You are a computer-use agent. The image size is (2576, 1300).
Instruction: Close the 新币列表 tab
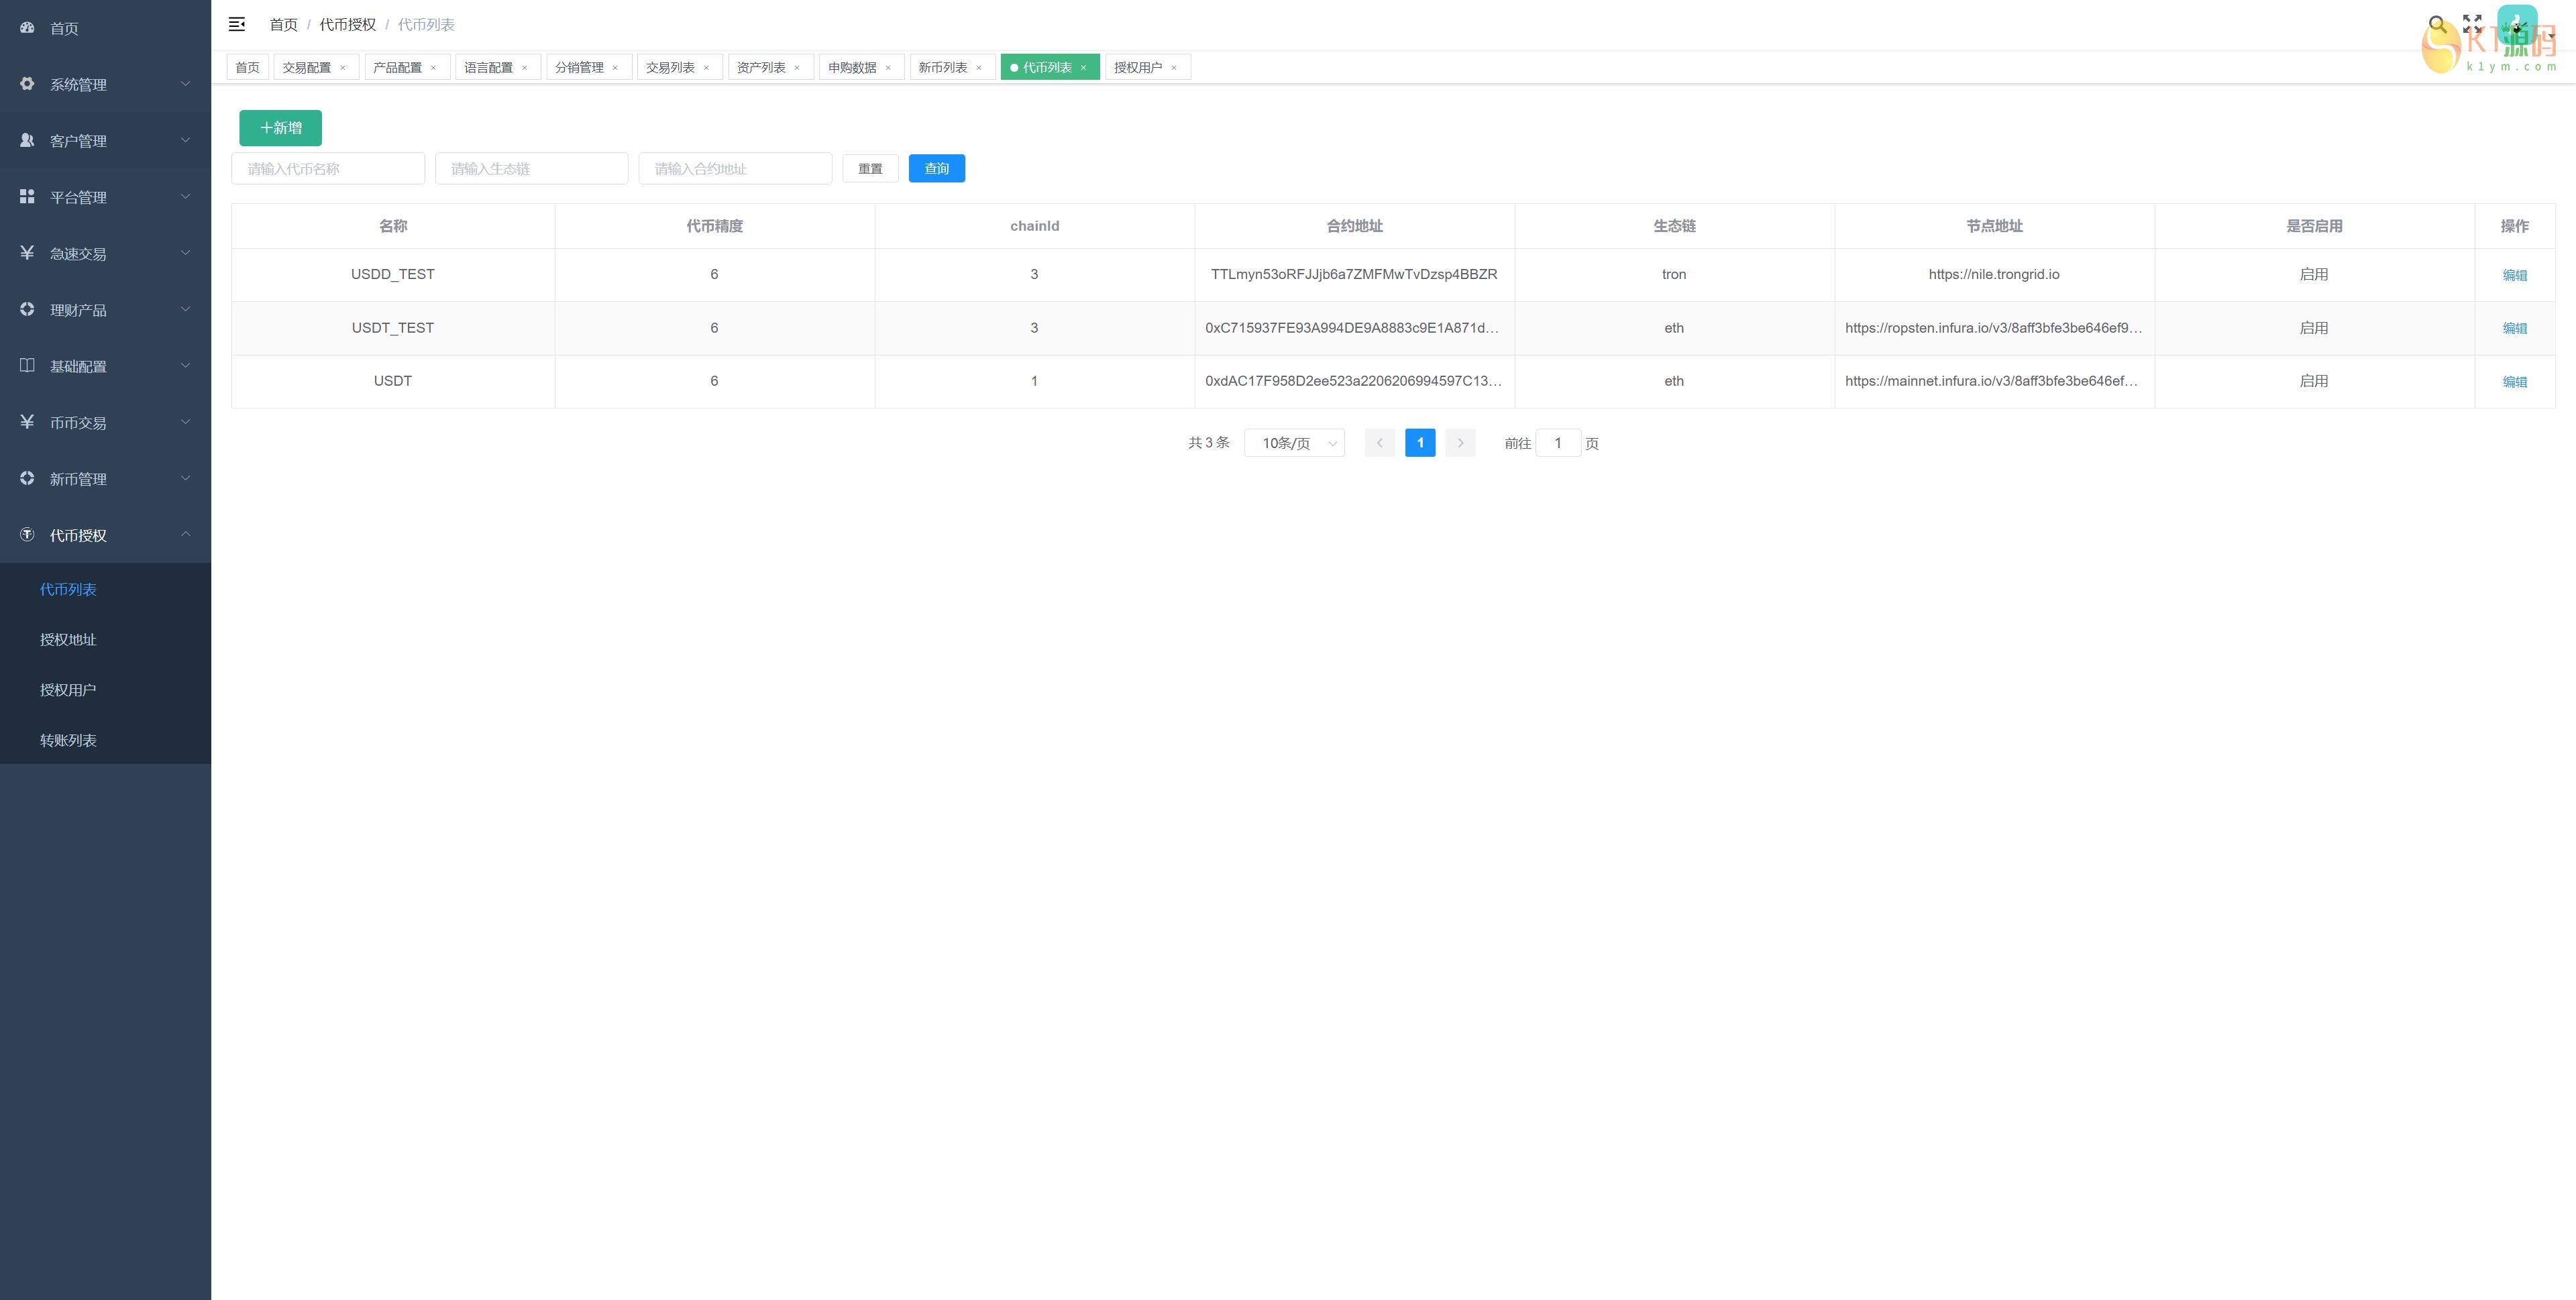(x=979, y=68)
